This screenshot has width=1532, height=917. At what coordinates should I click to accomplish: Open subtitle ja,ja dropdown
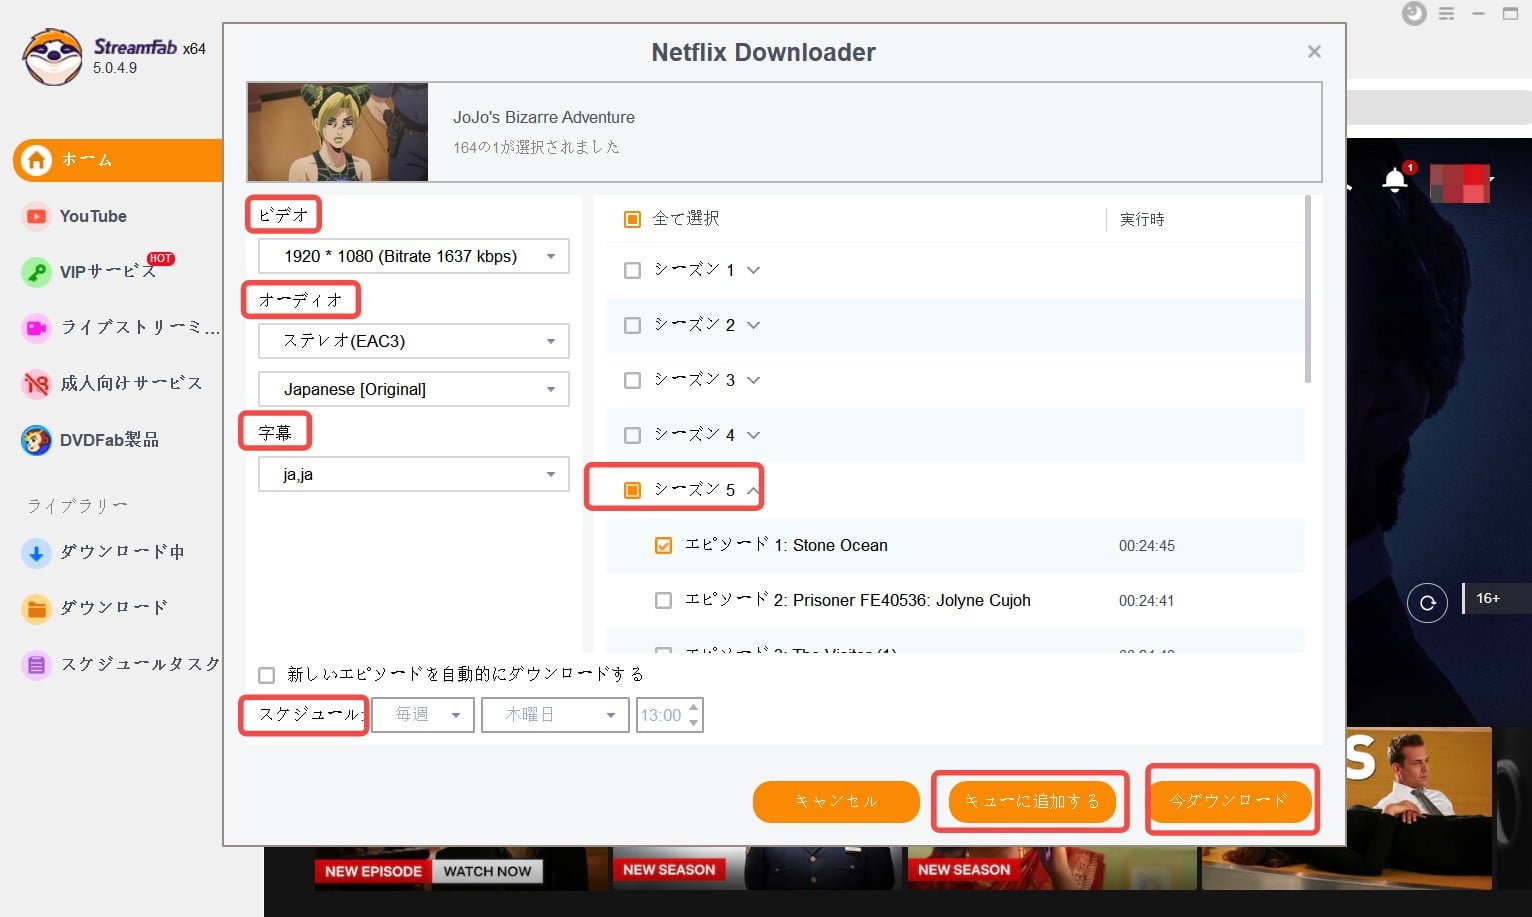(414, 474)
